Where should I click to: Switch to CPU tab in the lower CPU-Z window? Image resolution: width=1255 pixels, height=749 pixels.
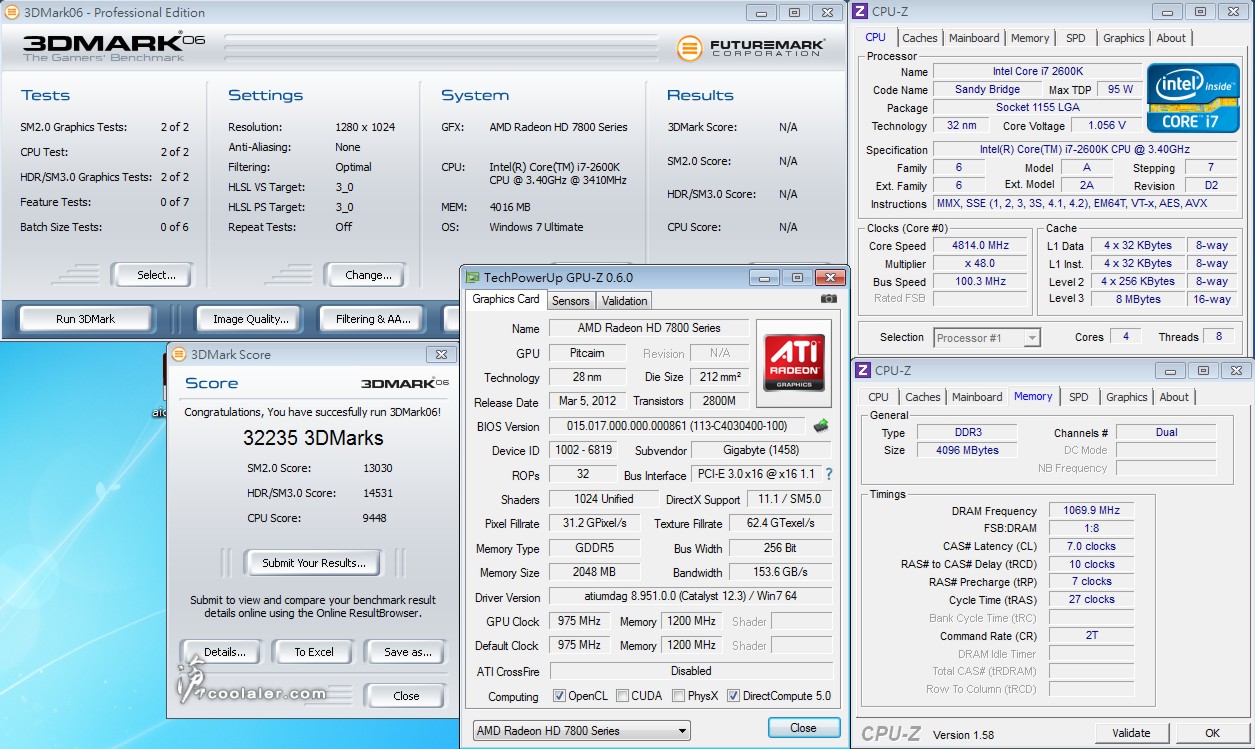coord(878,397)
